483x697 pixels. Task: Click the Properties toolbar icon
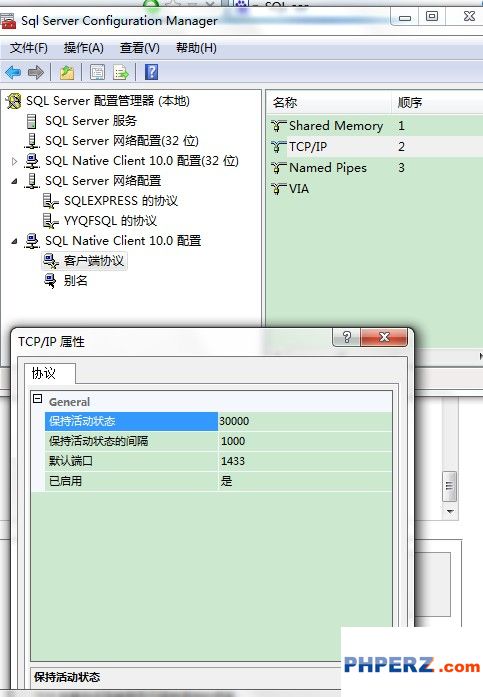pyautogui.click(x=97, y=72)
